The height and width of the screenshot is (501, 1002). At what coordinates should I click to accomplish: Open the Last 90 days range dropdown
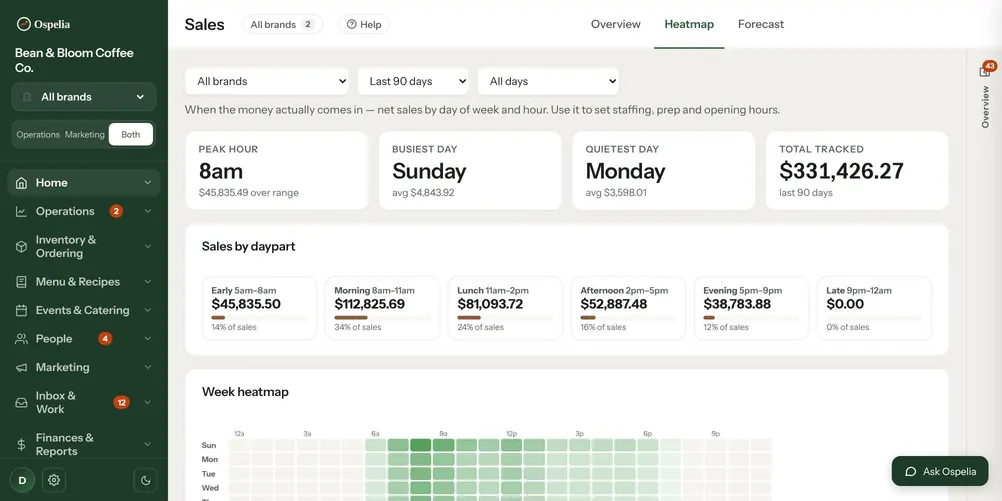(413, 81)
